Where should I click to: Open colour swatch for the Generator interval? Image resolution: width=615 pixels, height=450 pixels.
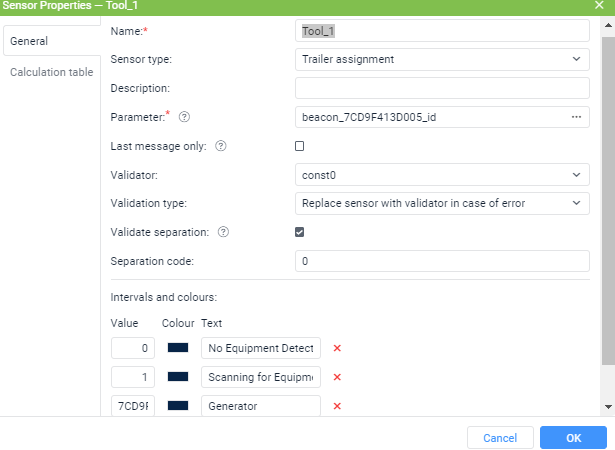click(x=178, y=406)
